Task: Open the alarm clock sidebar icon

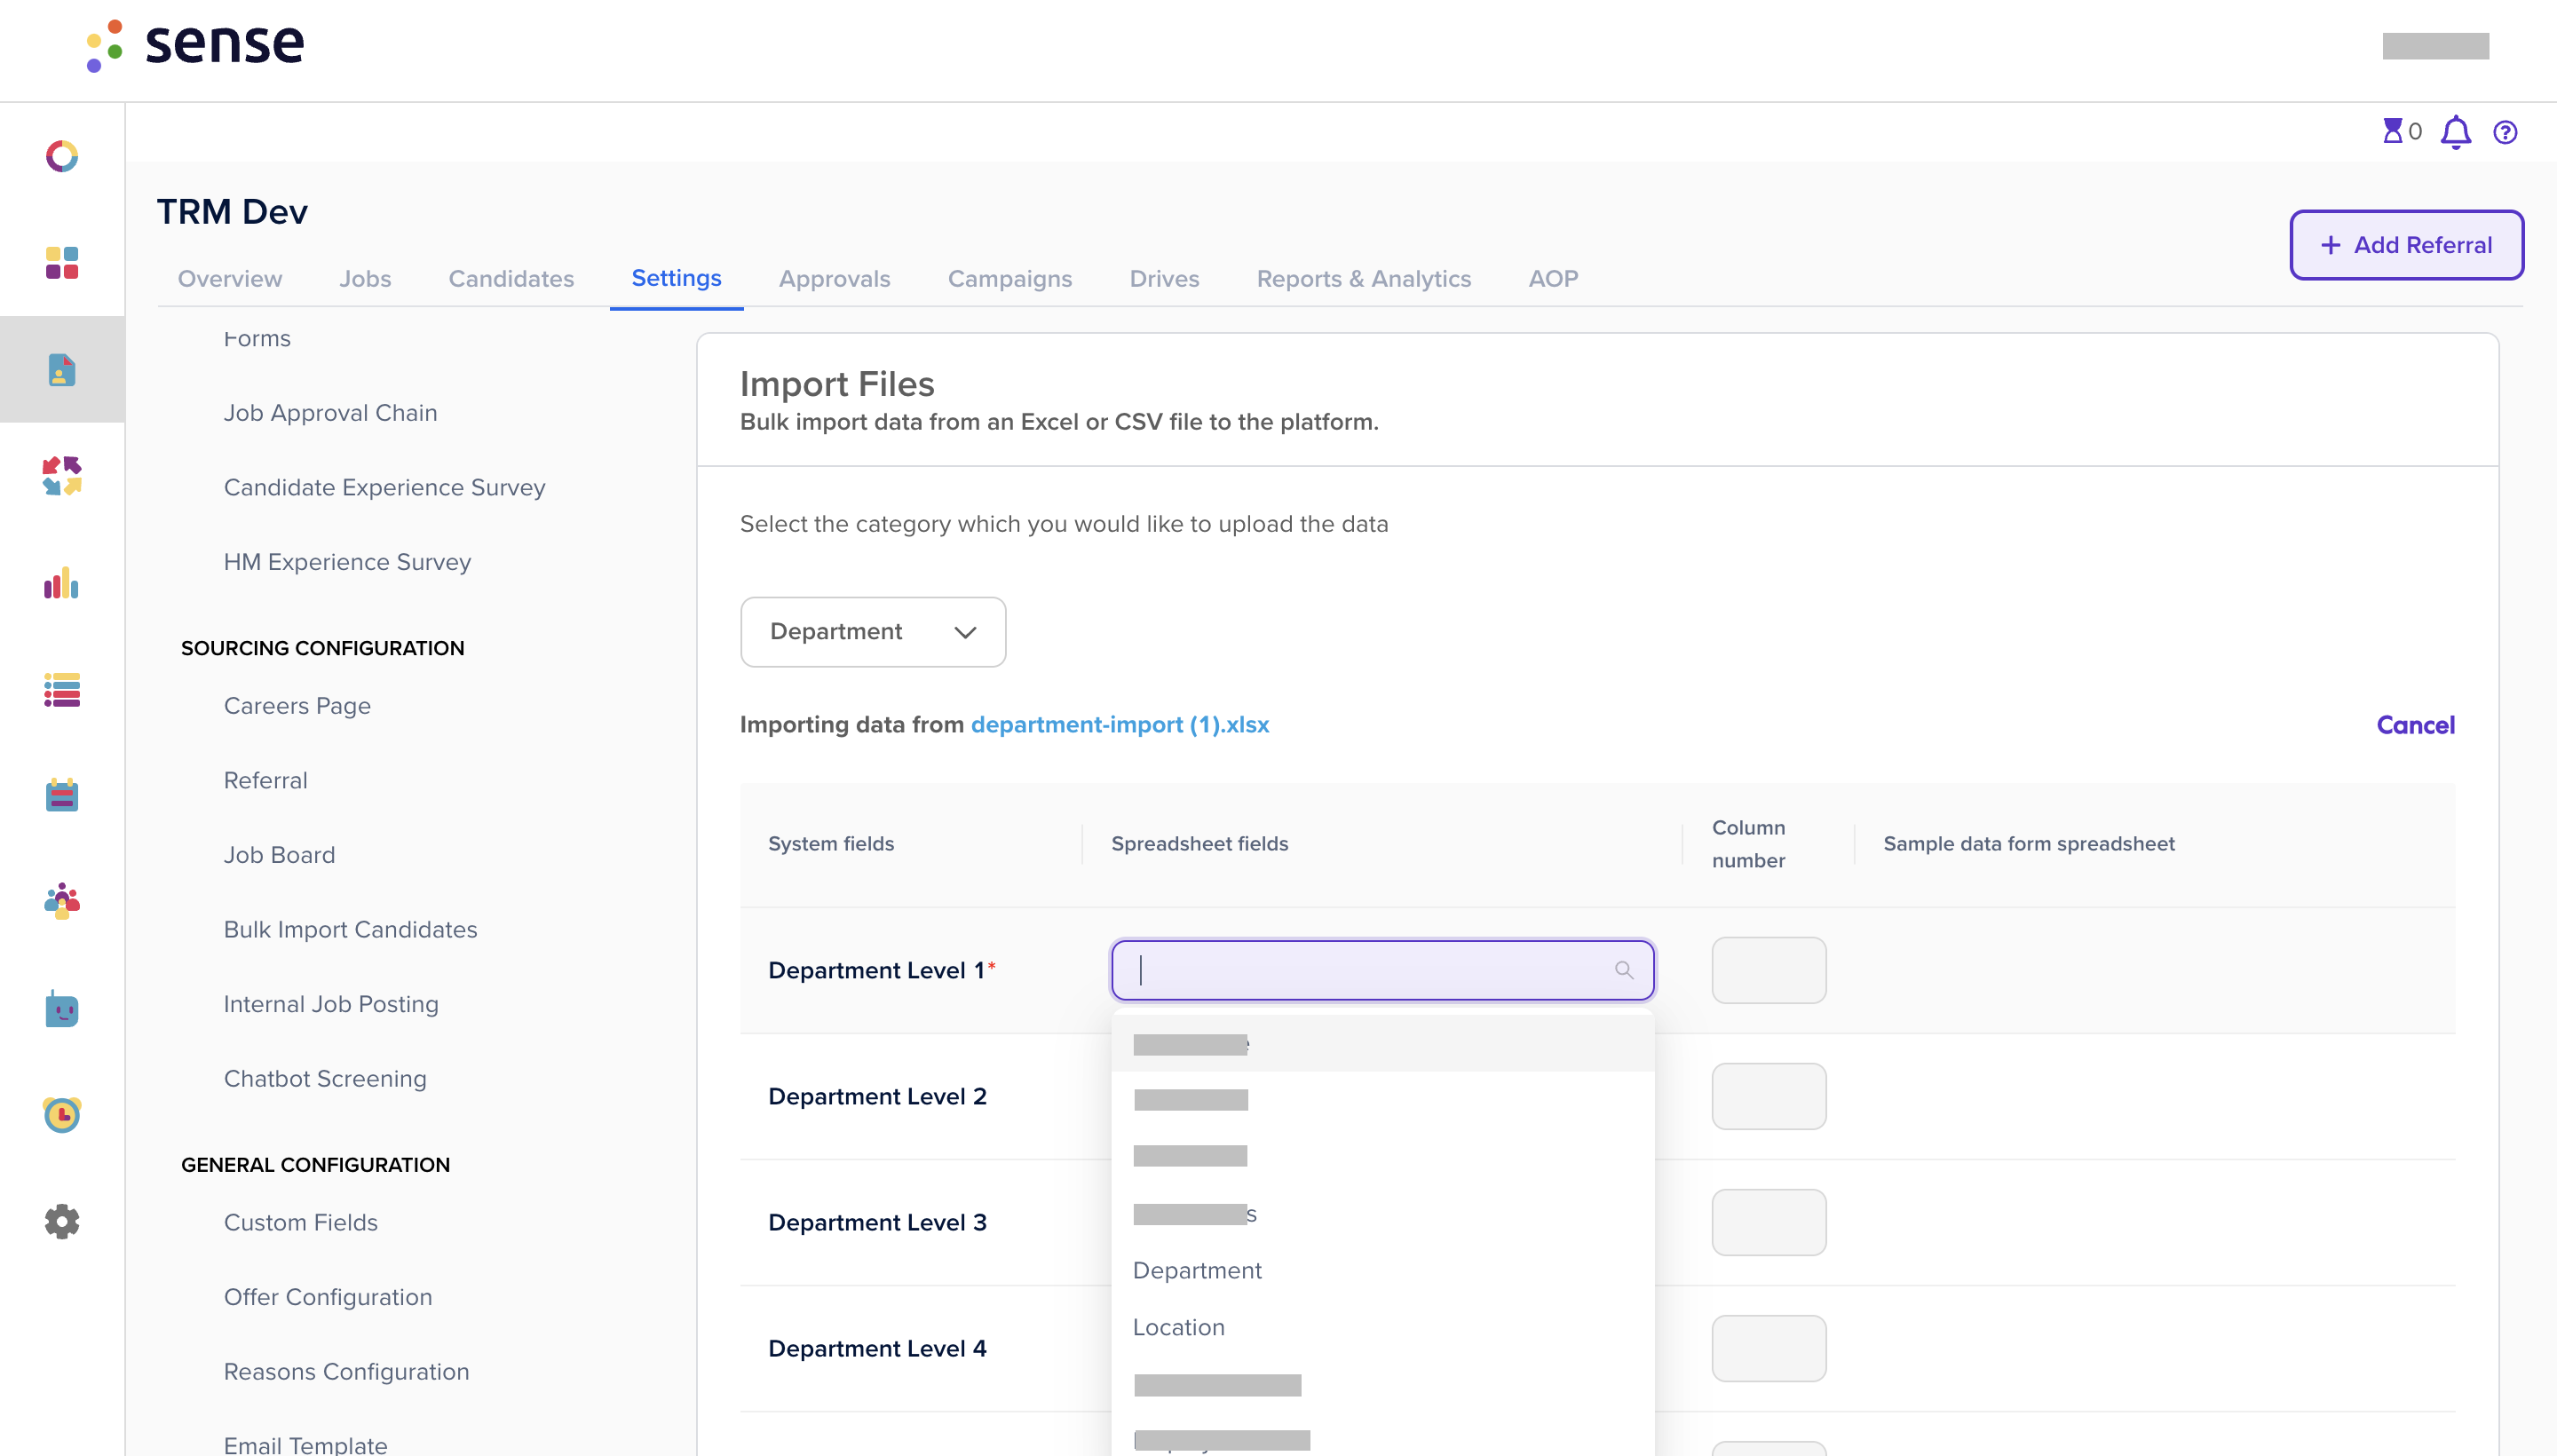Action: [62, 1113]
